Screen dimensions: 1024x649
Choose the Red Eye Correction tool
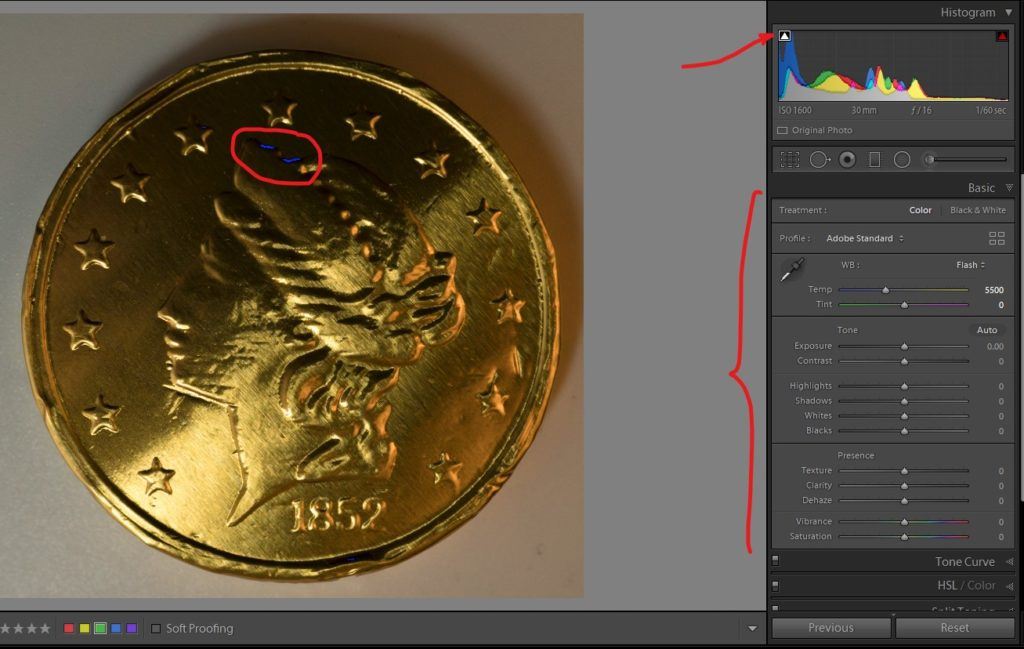click(847, 159)
